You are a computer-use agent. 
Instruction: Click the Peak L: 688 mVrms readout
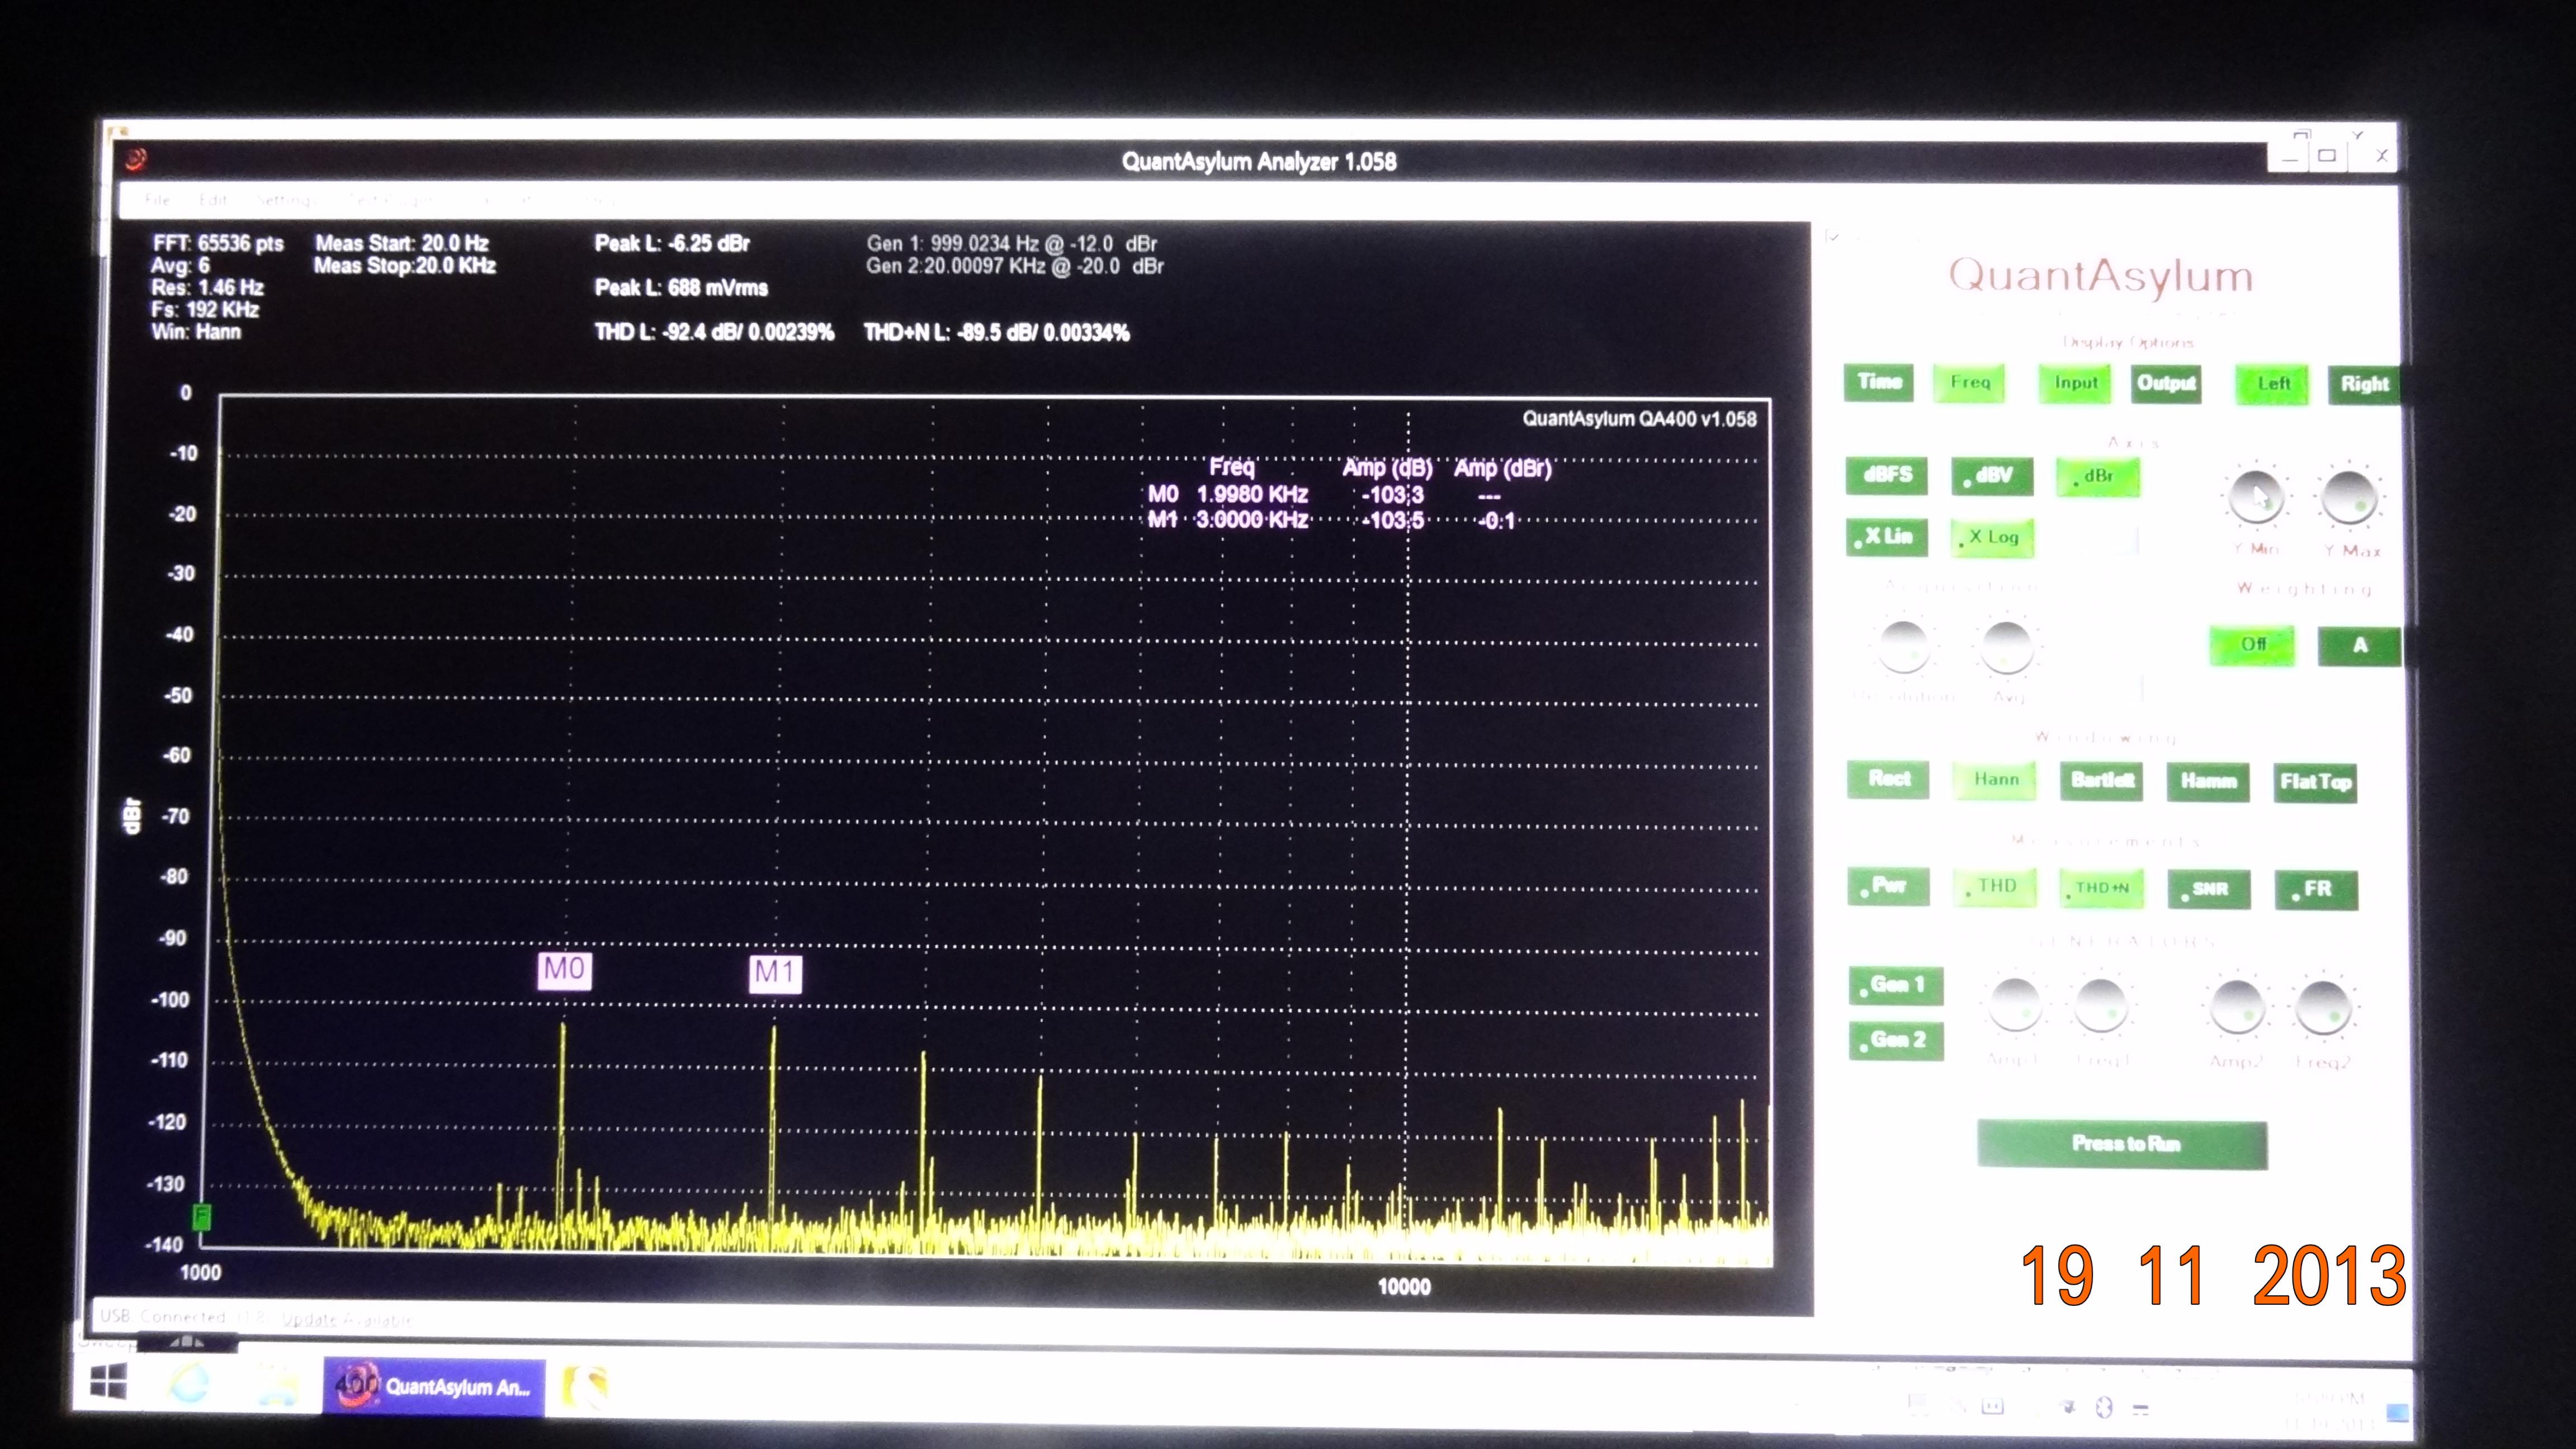coord(681,288)
